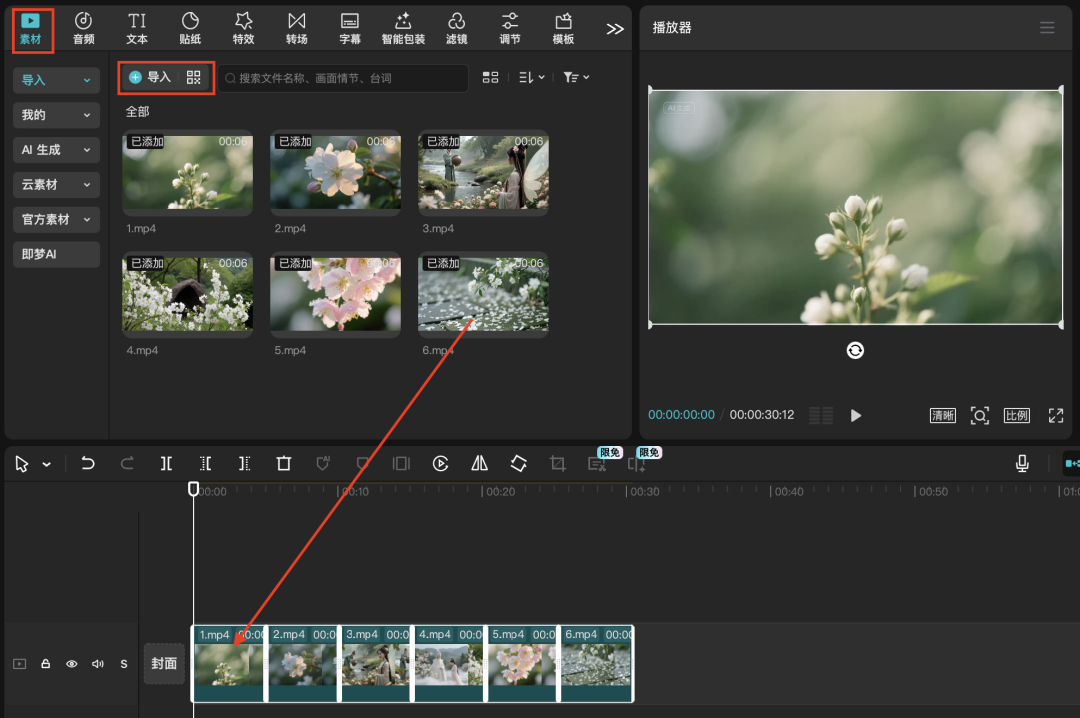Open the QR code import icon
The image size is (1080, 718).
tap(193, 77)
